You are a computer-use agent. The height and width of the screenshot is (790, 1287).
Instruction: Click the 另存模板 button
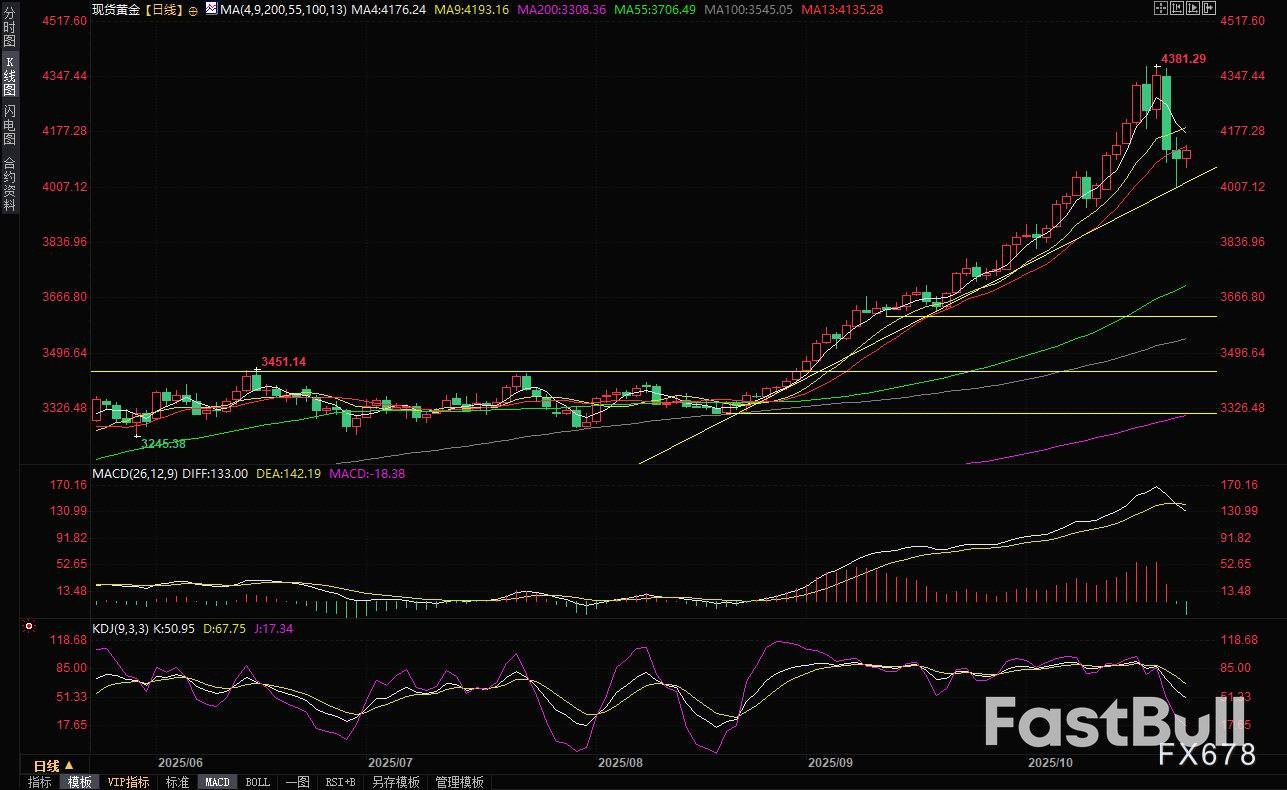pos(396,782)
